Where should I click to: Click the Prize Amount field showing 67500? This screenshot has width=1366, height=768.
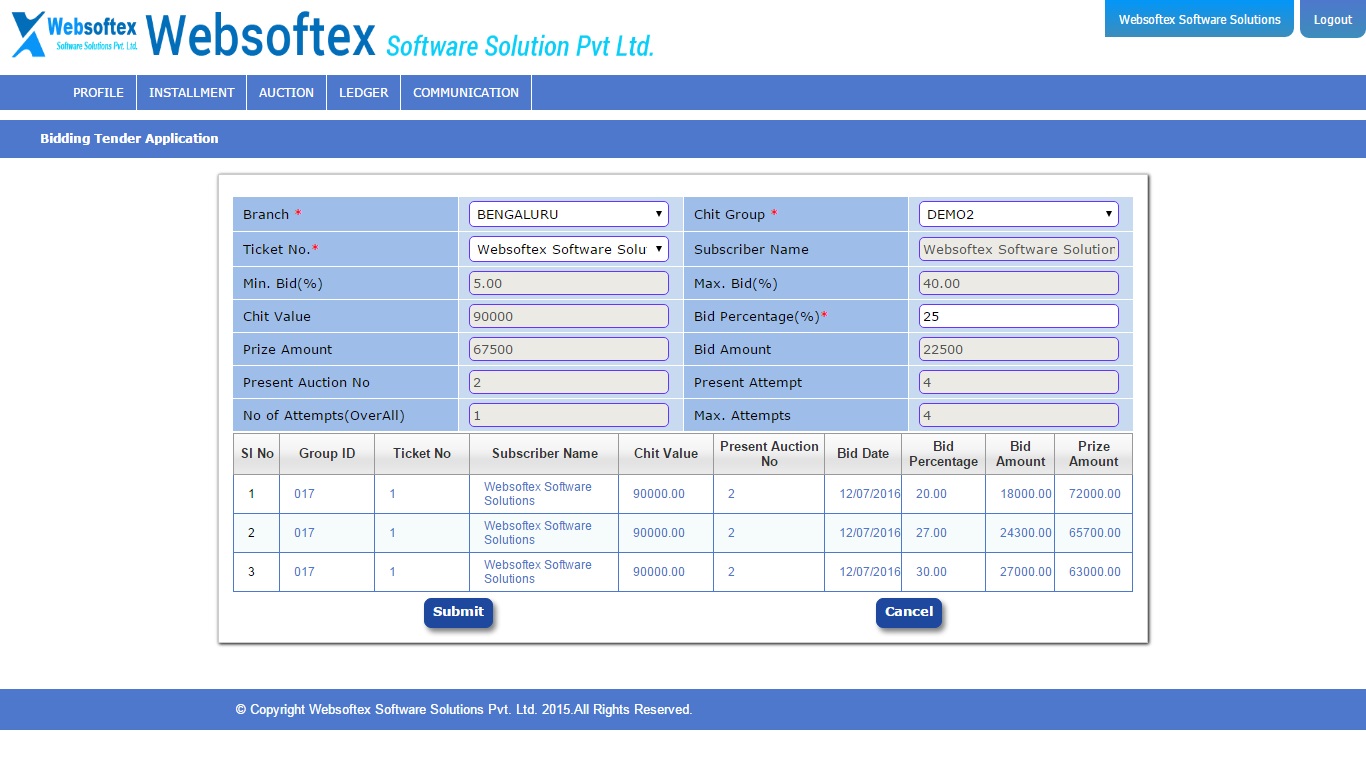[569, 349]
